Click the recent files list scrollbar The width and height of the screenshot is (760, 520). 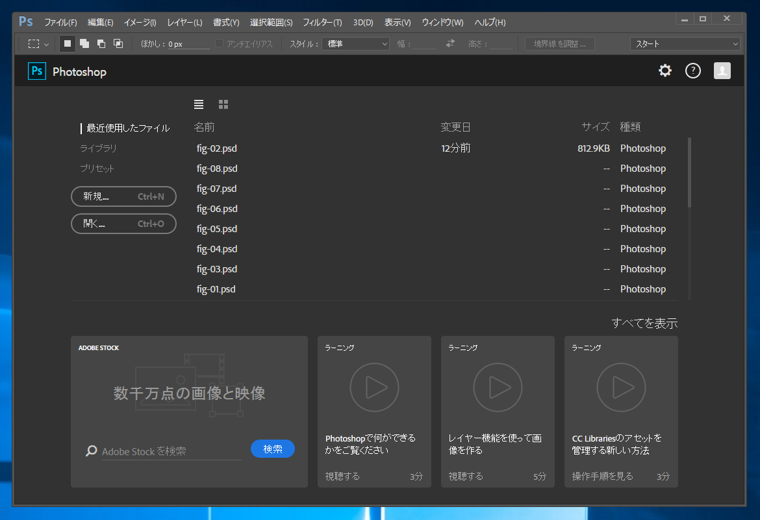[689, 173]
